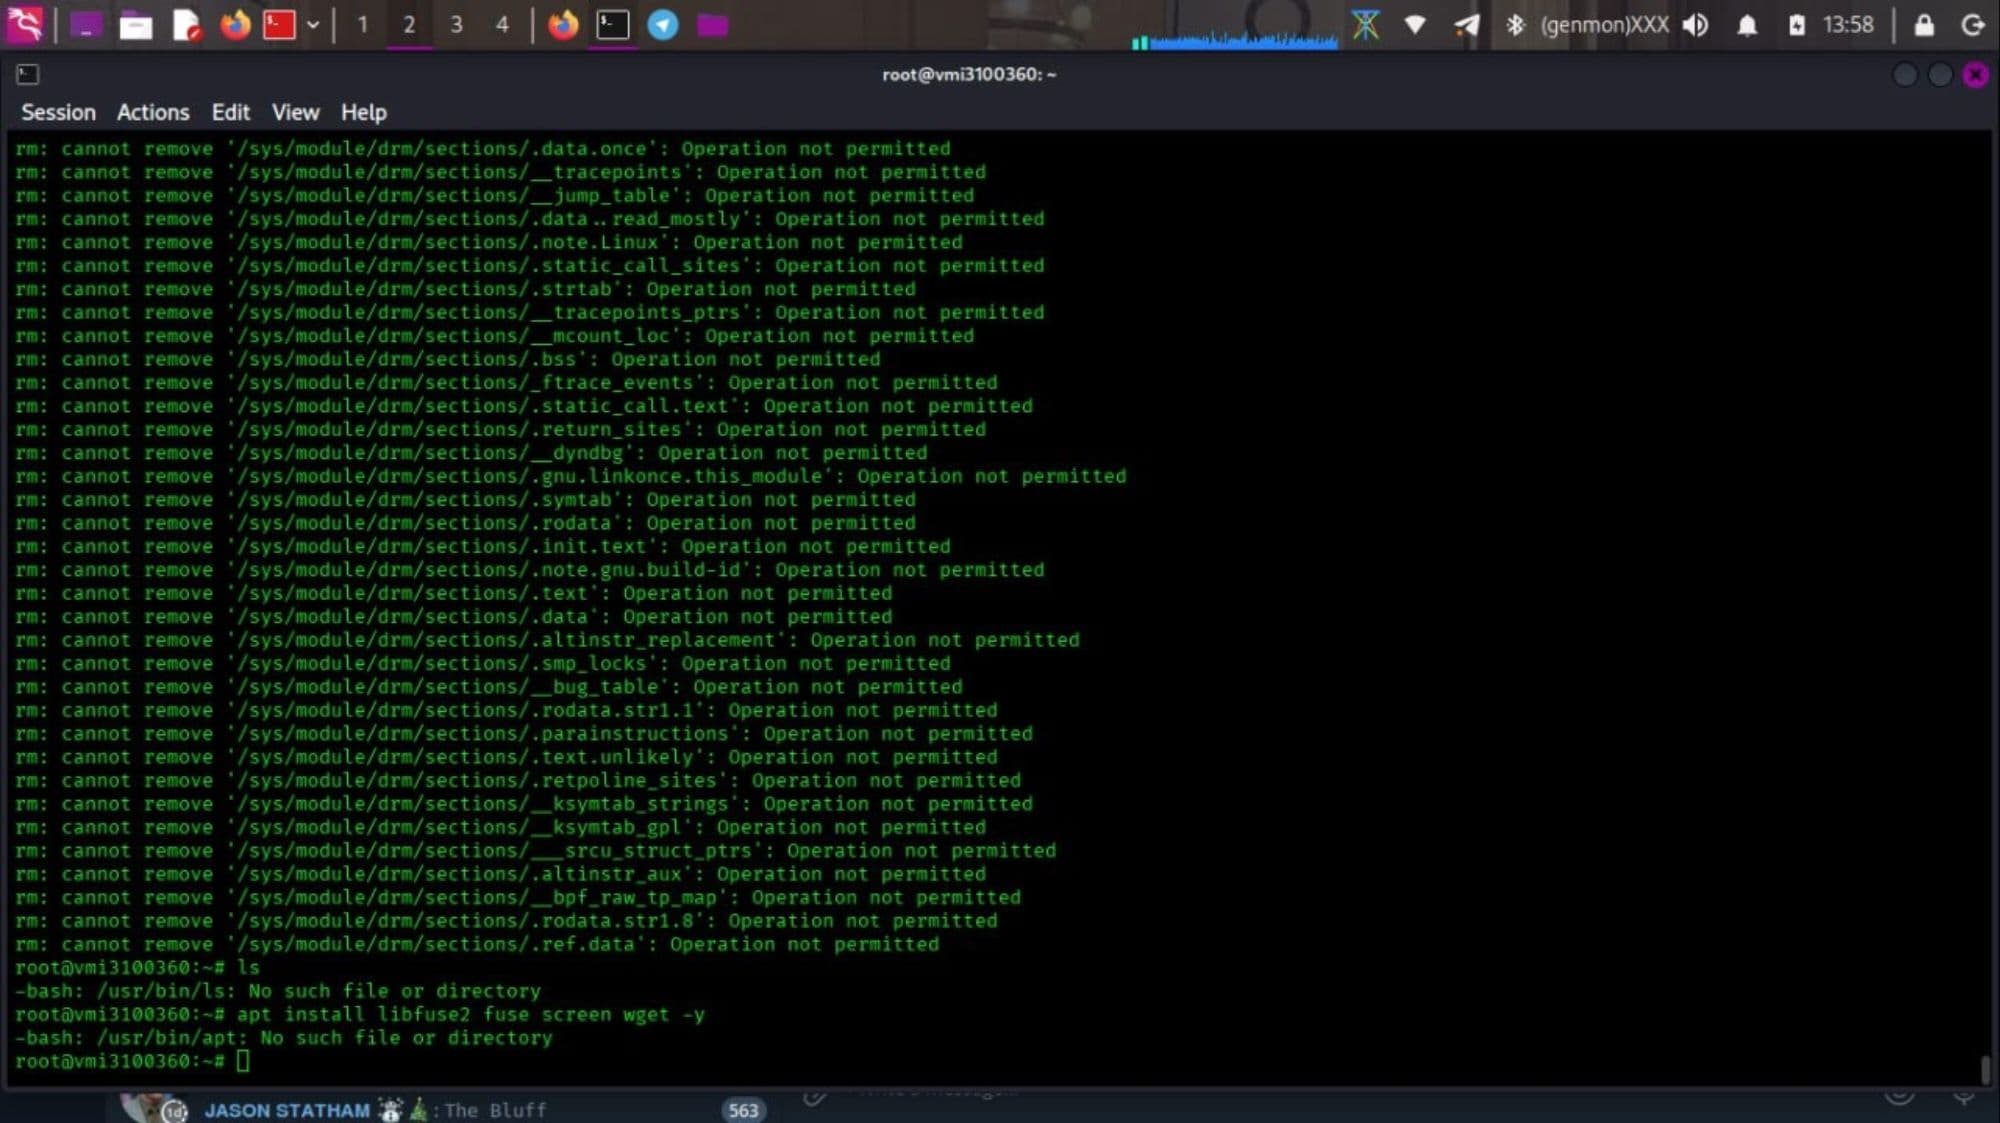Open the View menu
2000x1123 pixels.
tap(295, 112)
